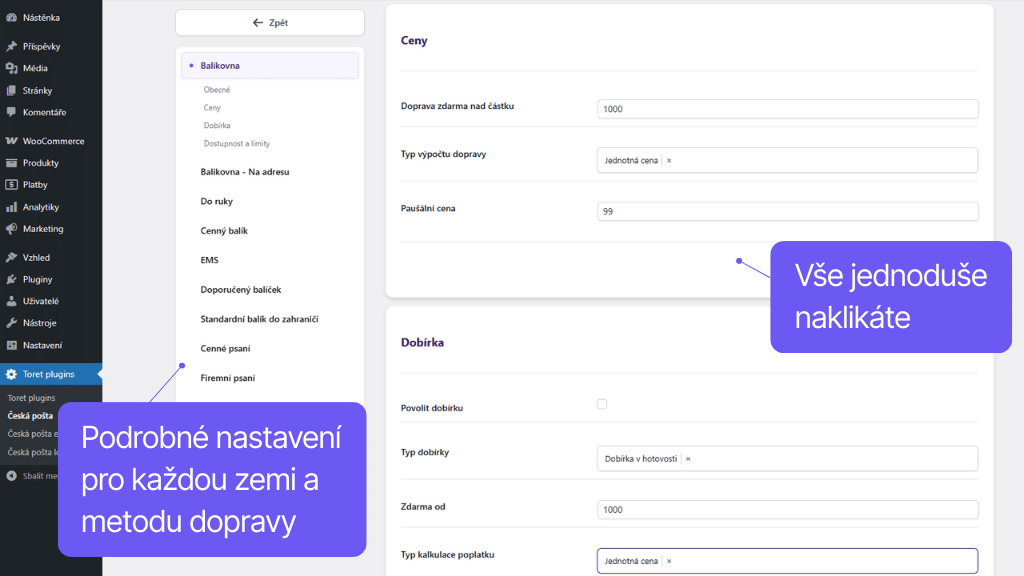Open the Produkty products icon

12,162
